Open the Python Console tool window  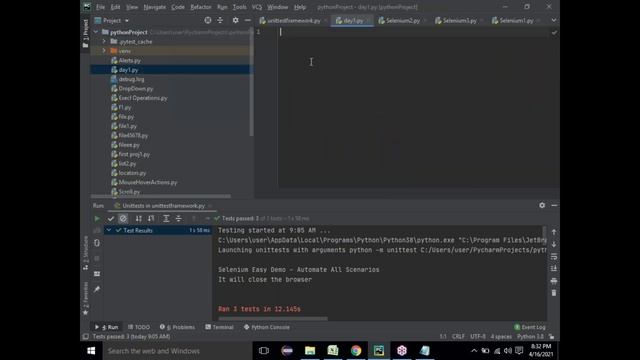267,327
